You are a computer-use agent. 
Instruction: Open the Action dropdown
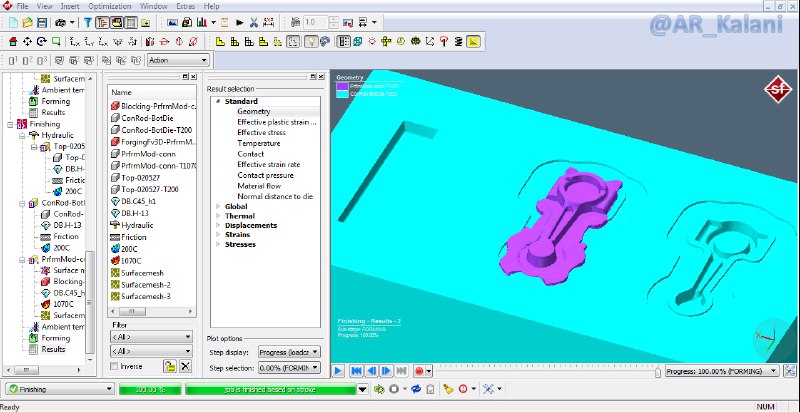tap(178, 60)
